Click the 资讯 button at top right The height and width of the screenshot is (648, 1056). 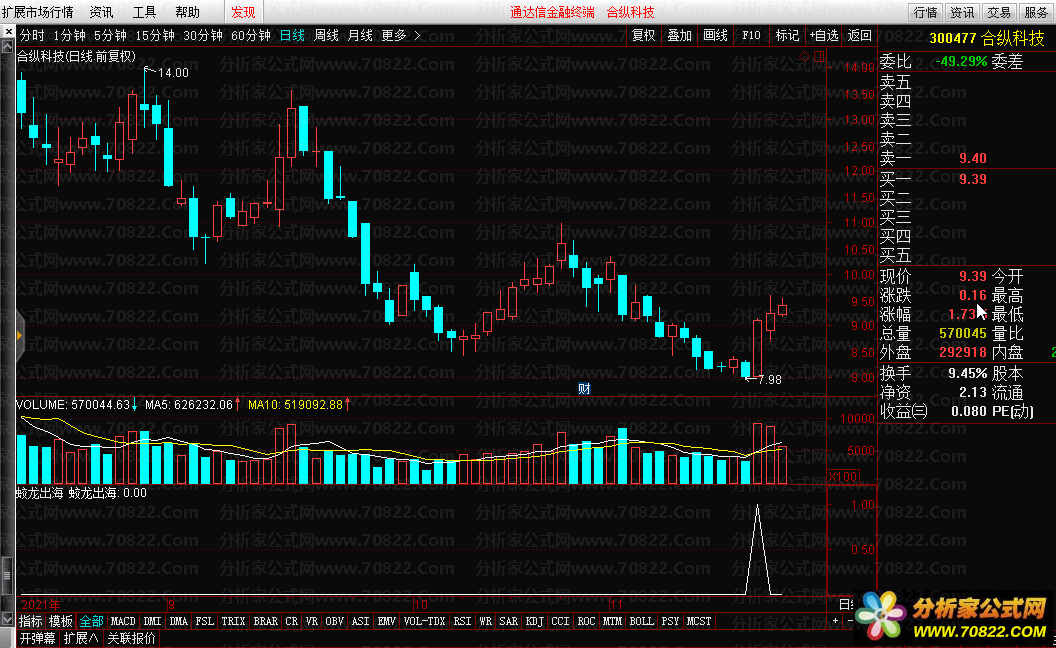click(x=961, y=12)
